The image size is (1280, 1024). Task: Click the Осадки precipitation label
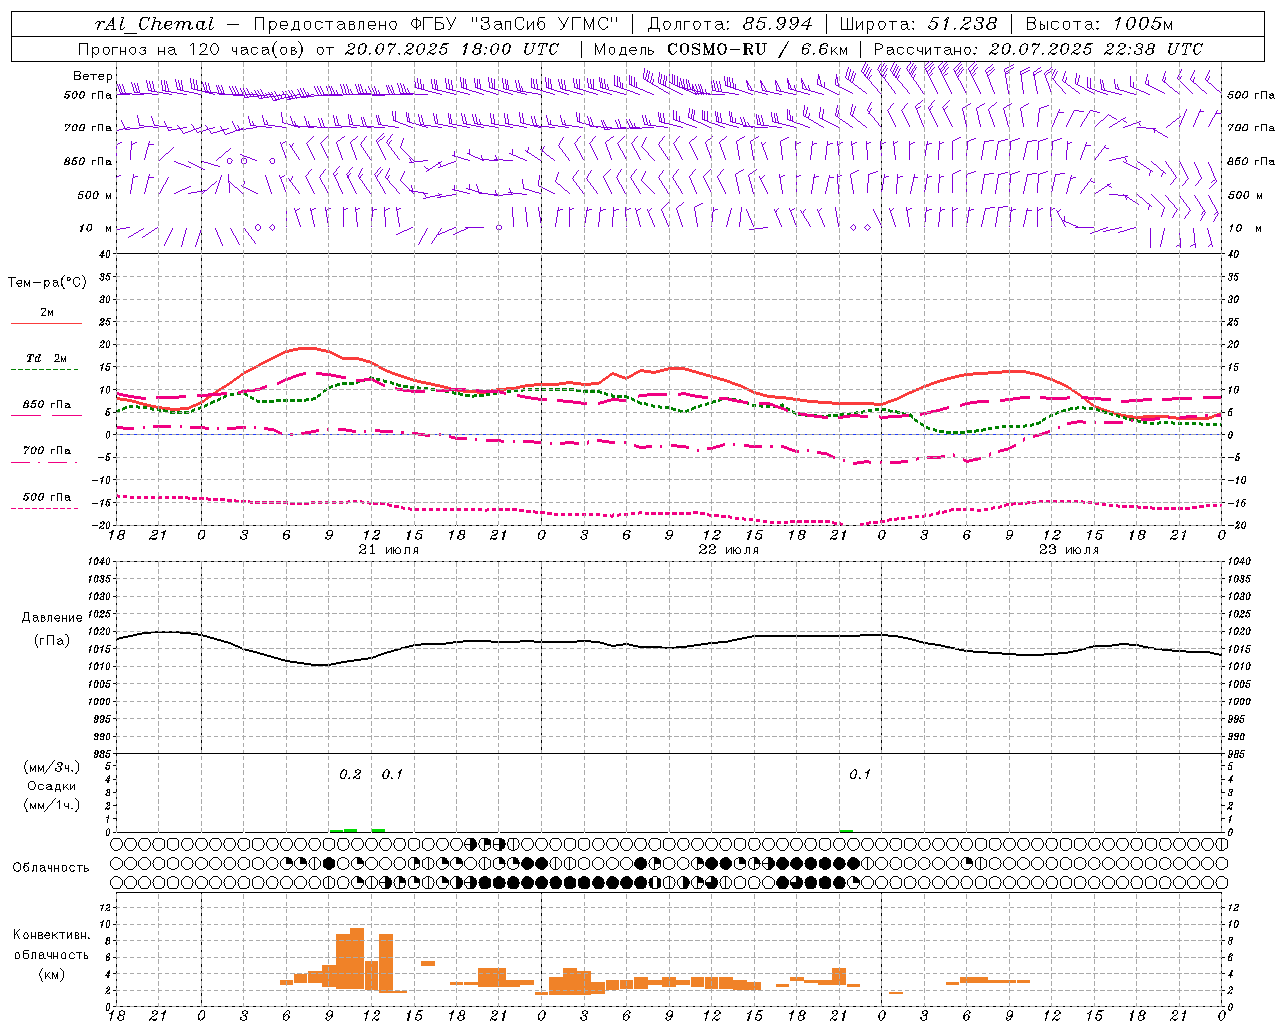tap(51, 786)
